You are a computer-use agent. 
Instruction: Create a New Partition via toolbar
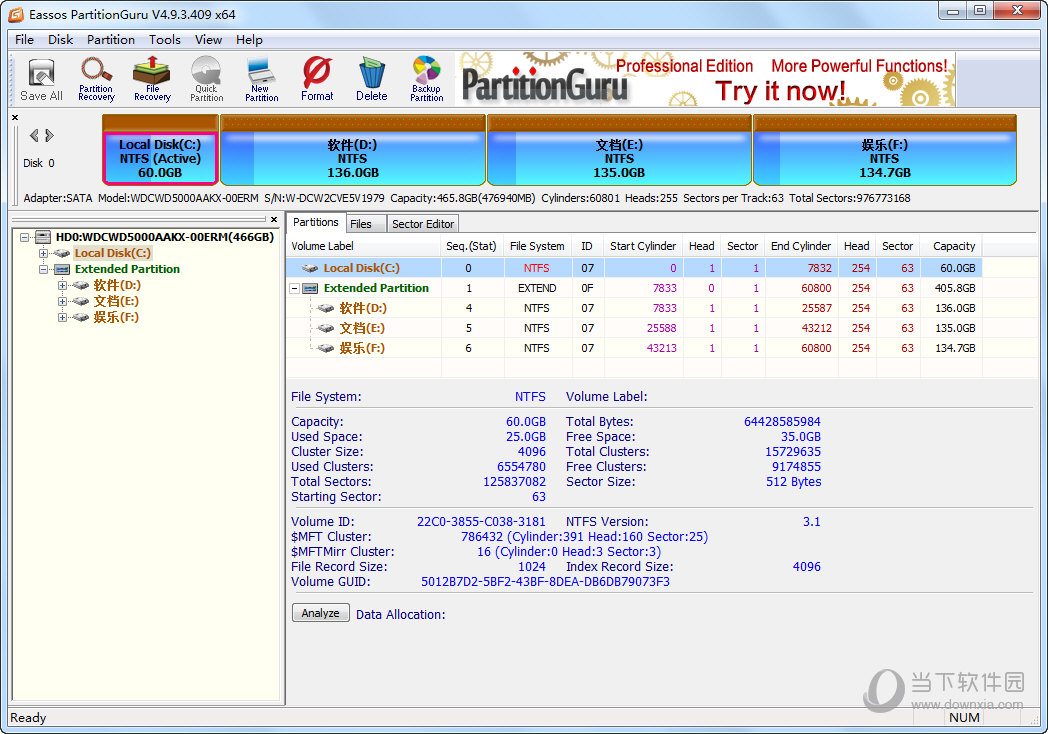261,80
